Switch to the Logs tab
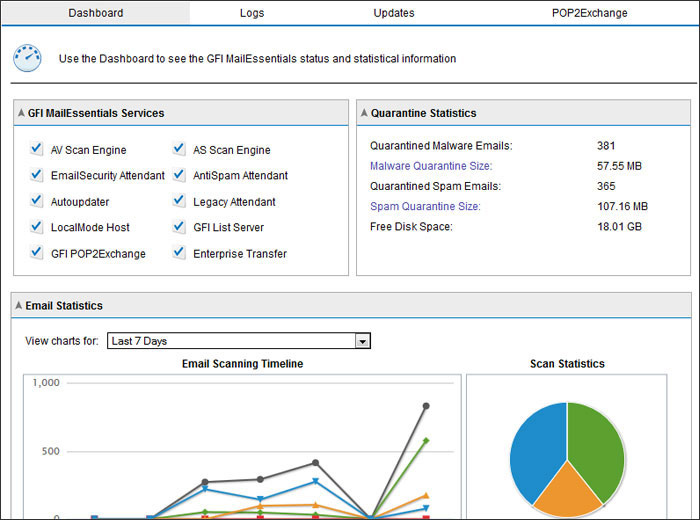Screen dimensions: 700x520 [x=252, y=13]
